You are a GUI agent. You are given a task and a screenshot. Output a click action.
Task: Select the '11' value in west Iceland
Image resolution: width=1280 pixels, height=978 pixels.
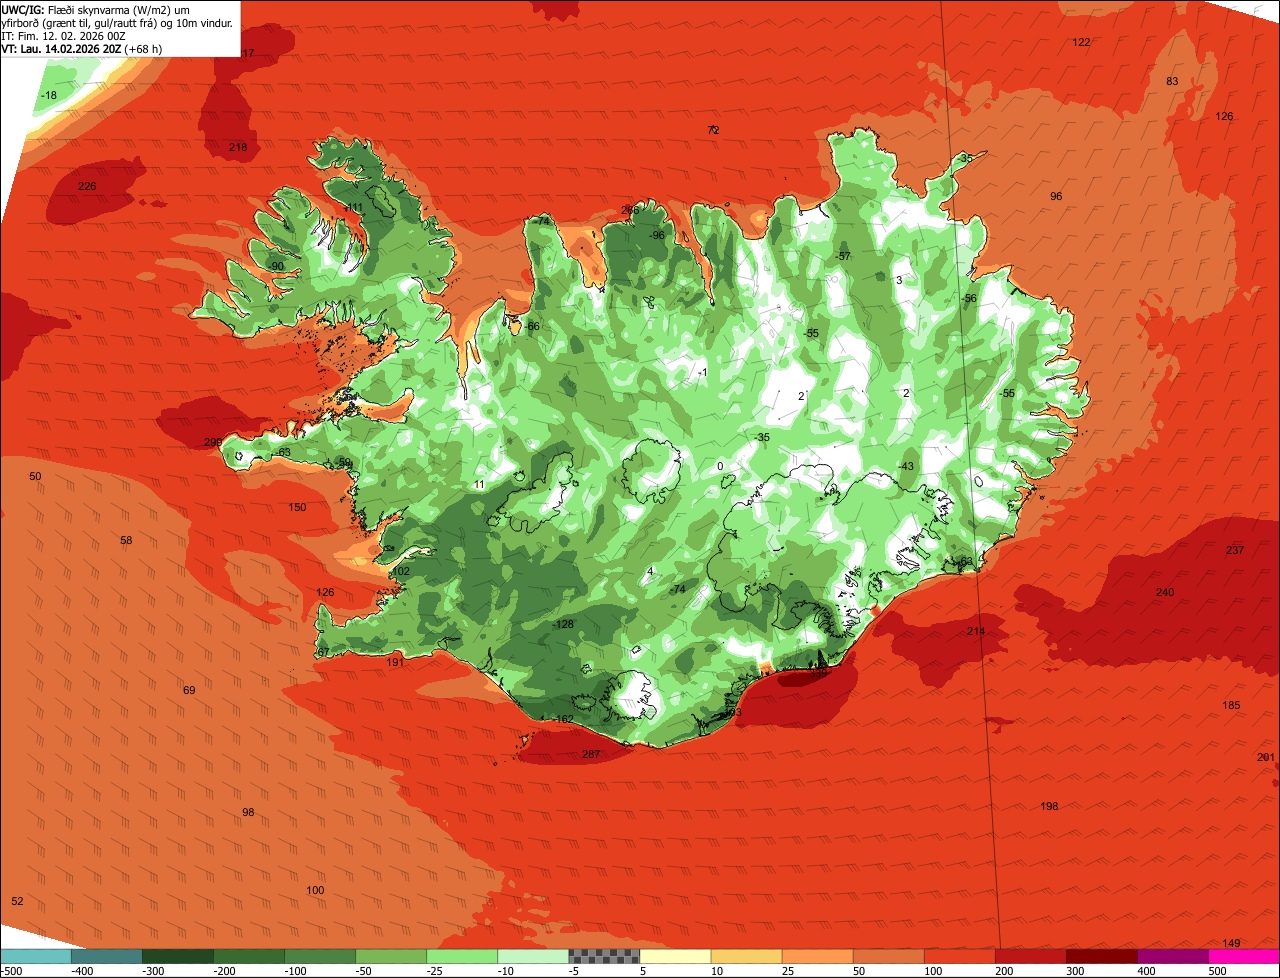click(x=479, y=484)
